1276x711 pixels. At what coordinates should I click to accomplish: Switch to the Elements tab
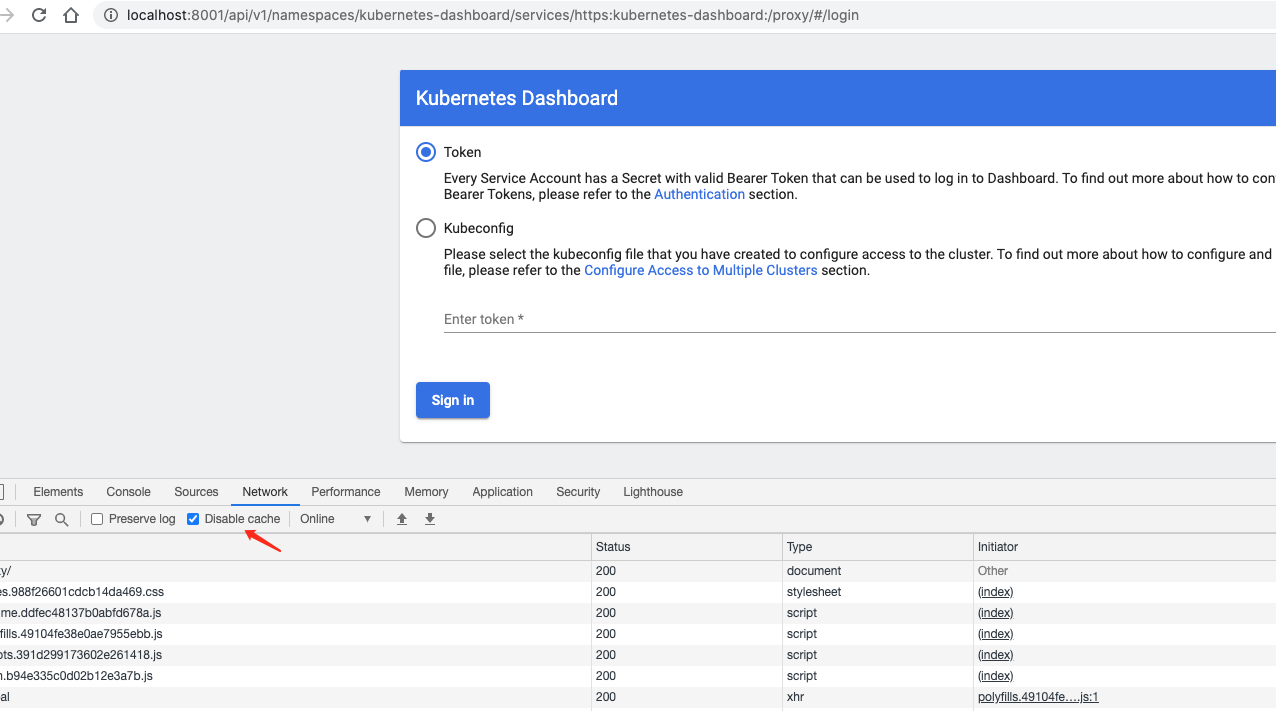coord(58,492)
